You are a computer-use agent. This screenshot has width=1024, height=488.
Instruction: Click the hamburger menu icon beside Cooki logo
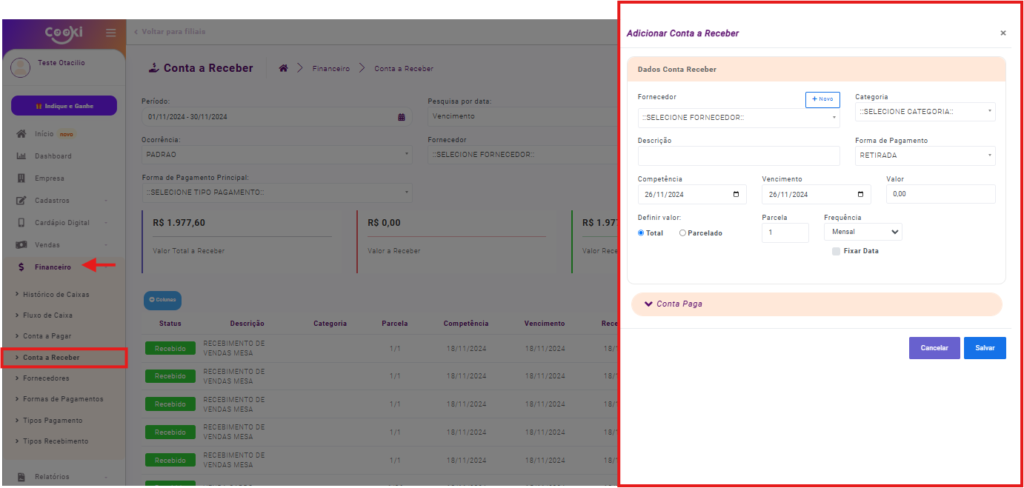111,32
